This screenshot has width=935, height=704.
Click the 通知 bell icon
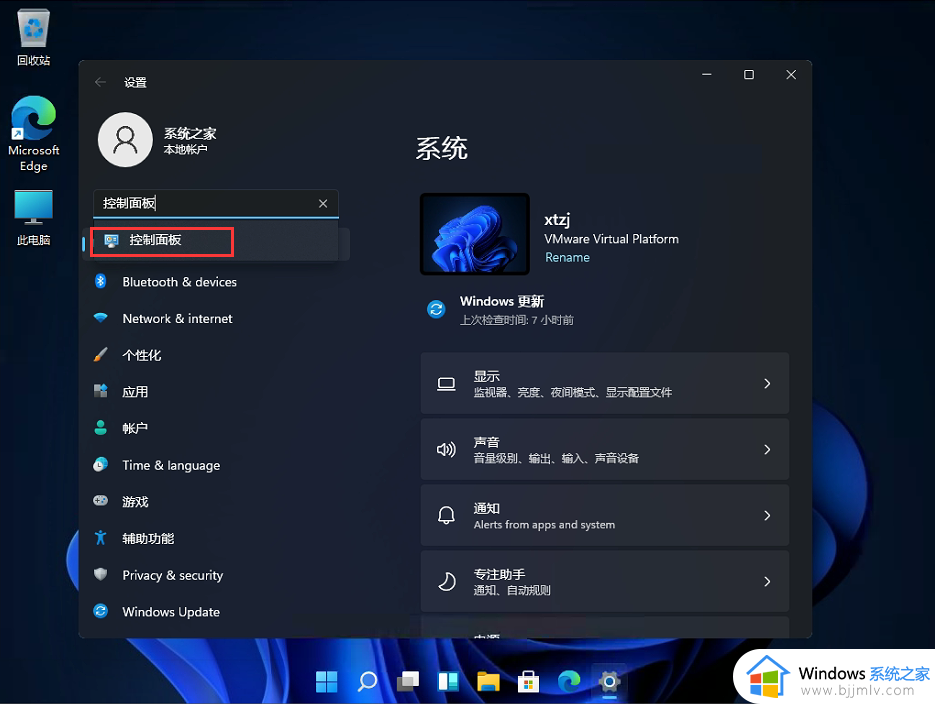tap(446, 516)
